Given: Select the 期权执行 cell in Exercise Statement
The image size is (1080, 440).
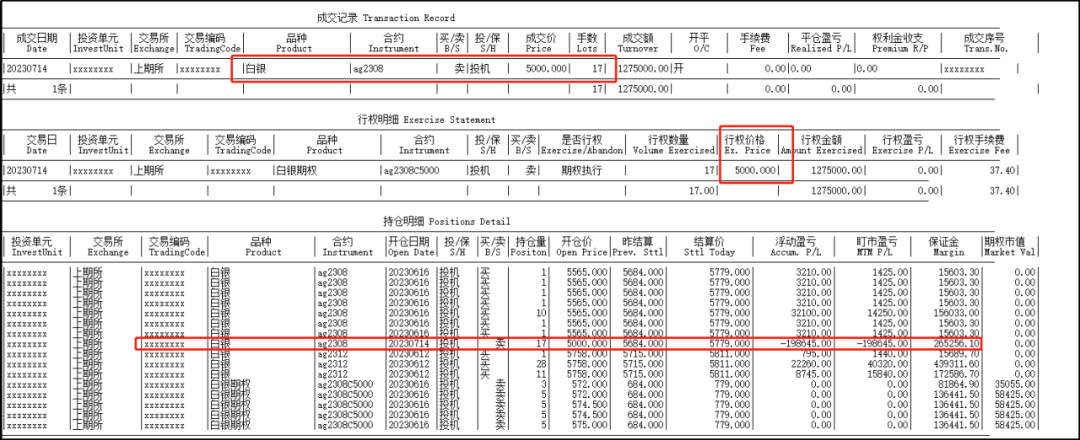Looking at the screenshot, I should coord(582,171).
